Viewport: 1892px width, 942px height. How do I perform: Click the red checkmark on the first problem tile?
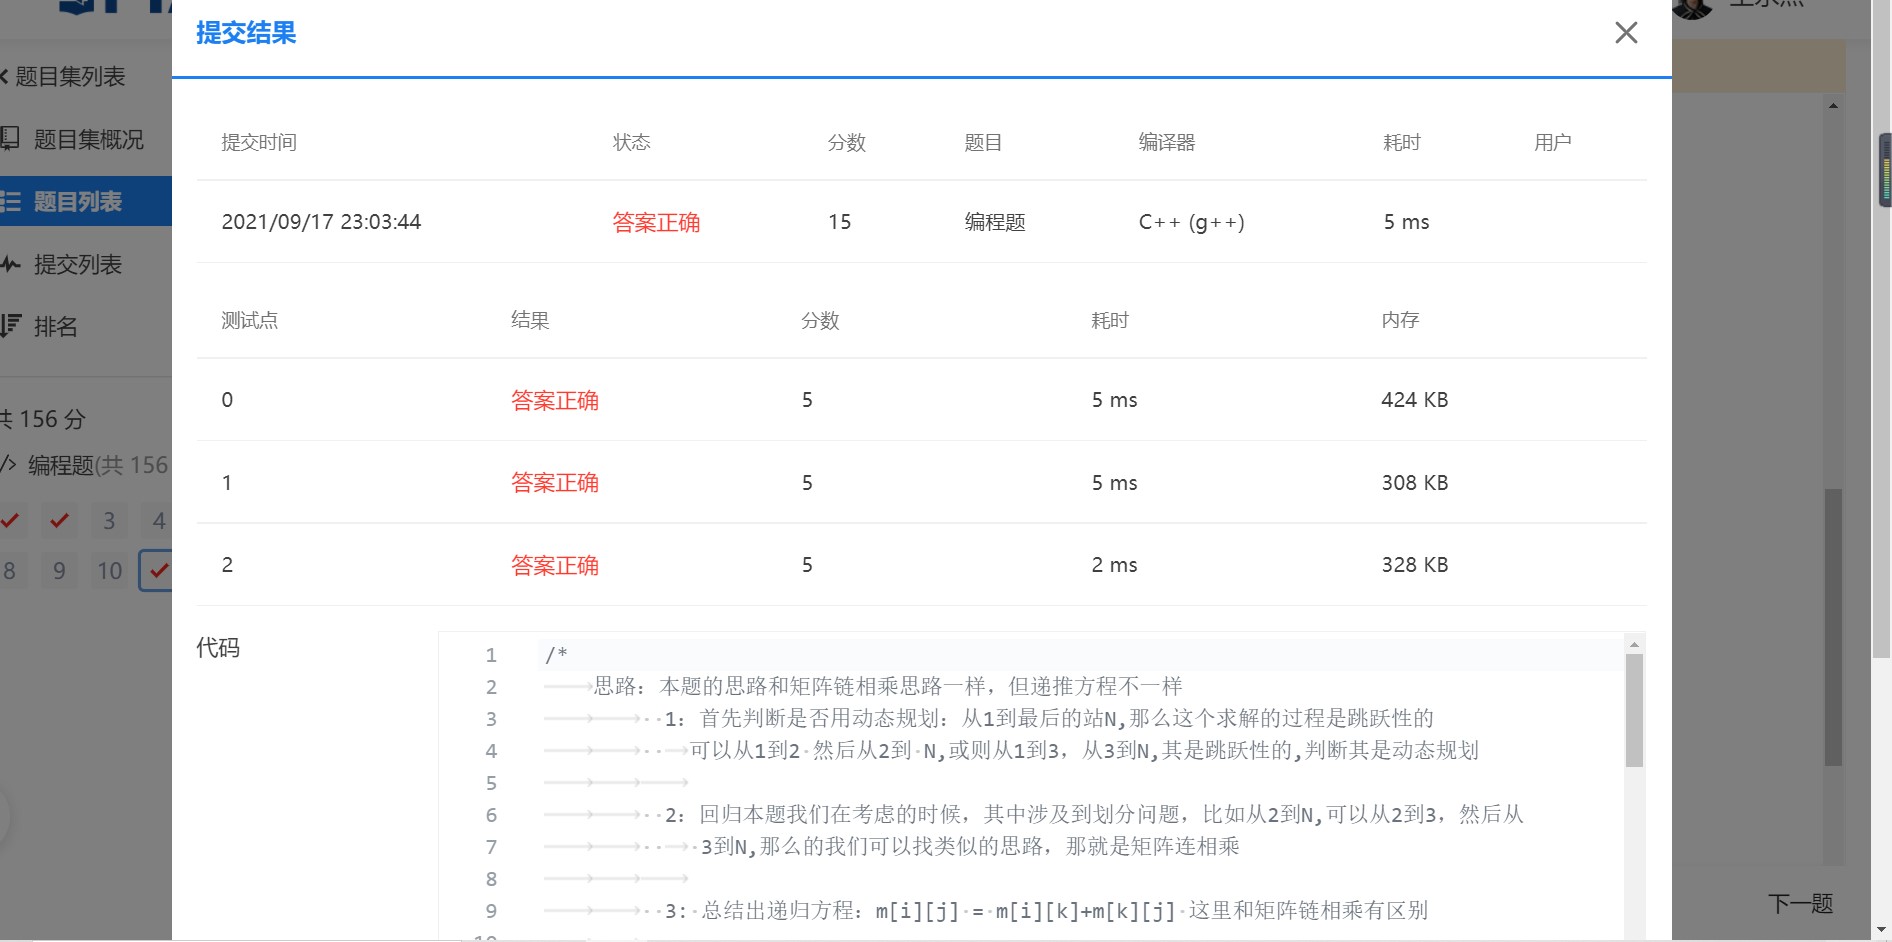(10, 520)
